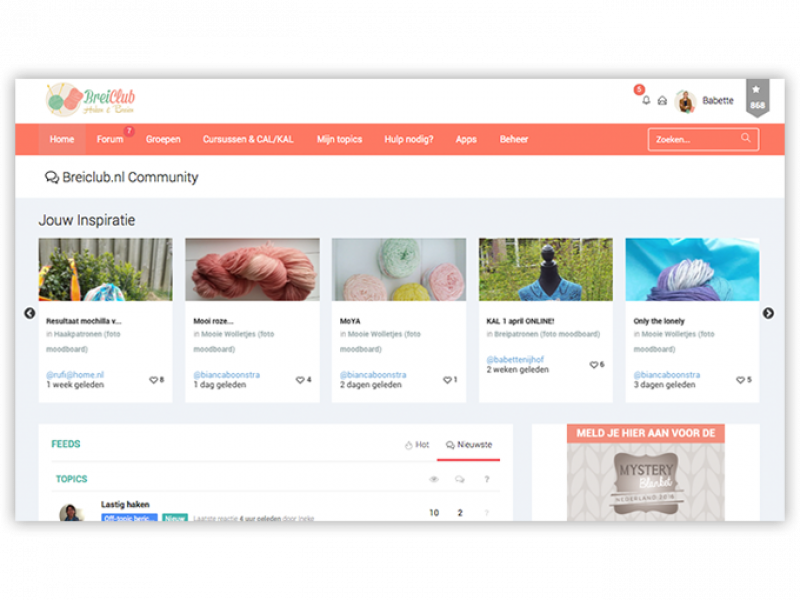Like the 'Mooi roze...' post via its heart

(x=300, y=380)
